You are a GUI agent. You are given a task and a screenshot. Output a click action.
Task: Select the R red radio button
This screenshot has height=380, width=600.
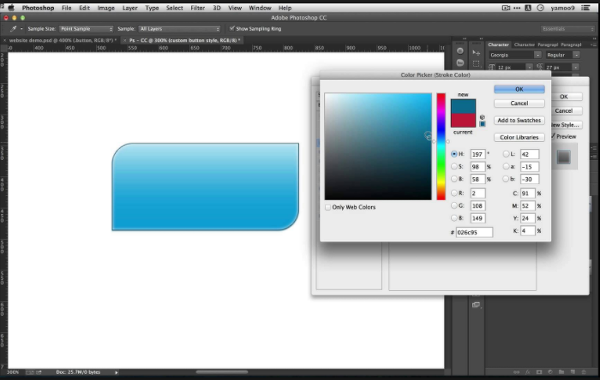point(454,193)
